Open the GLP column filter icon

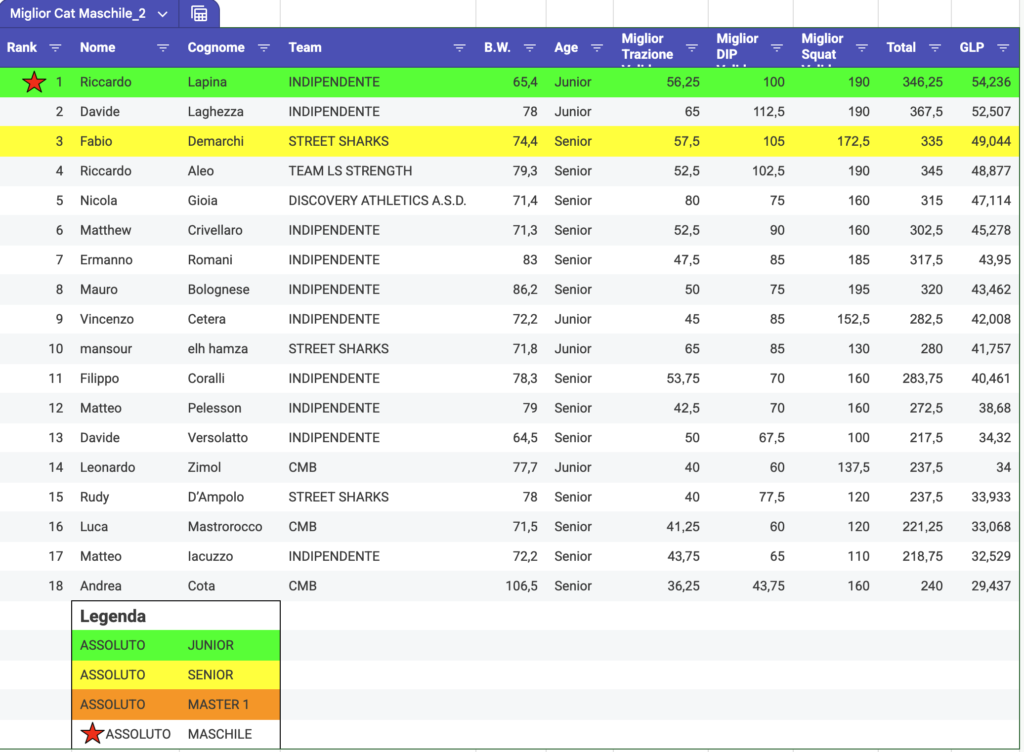[1003, 48]
